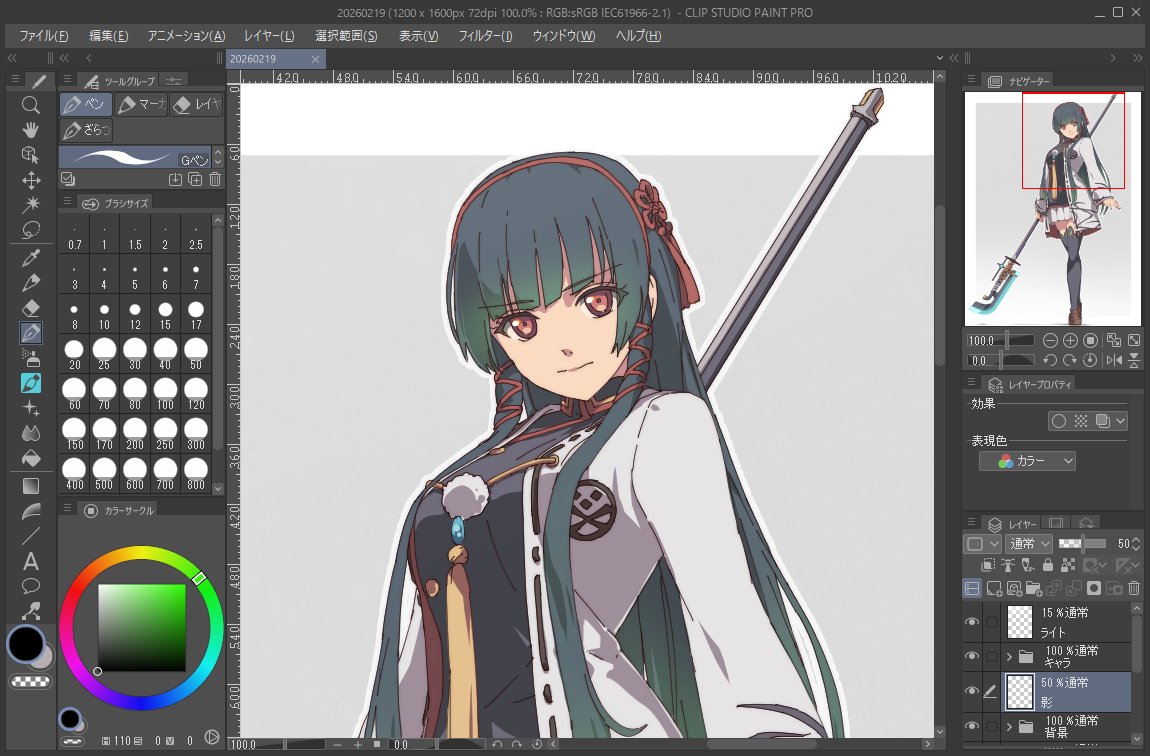Click the Navigator preview thumbnail
Image resolution: width=1150 pixels, height=756 pixels.
(1052, 208)
